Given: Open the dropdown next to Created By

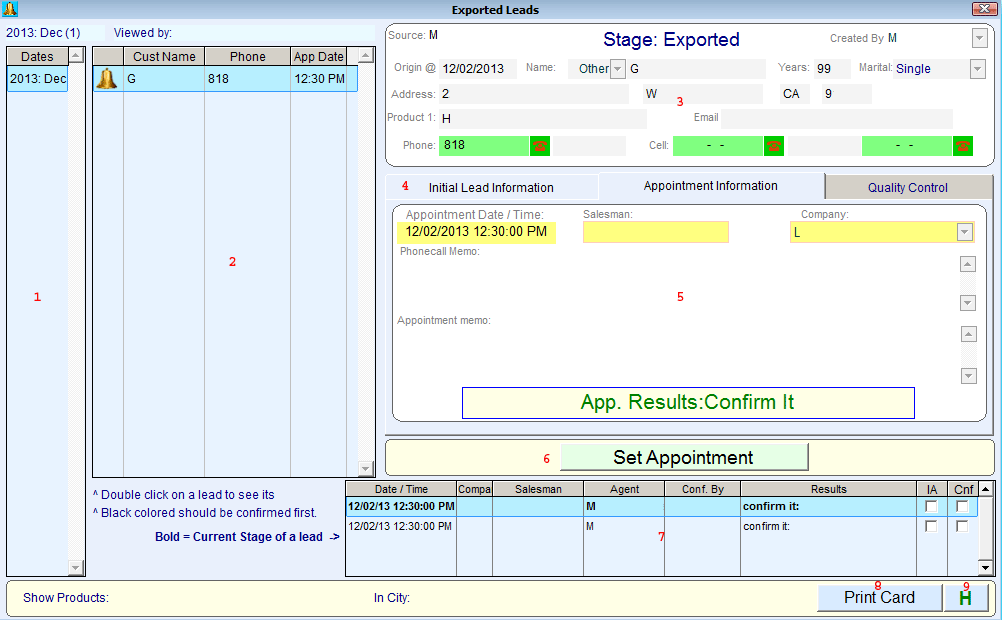Looking at the screenshot, I should coord(979,38).
